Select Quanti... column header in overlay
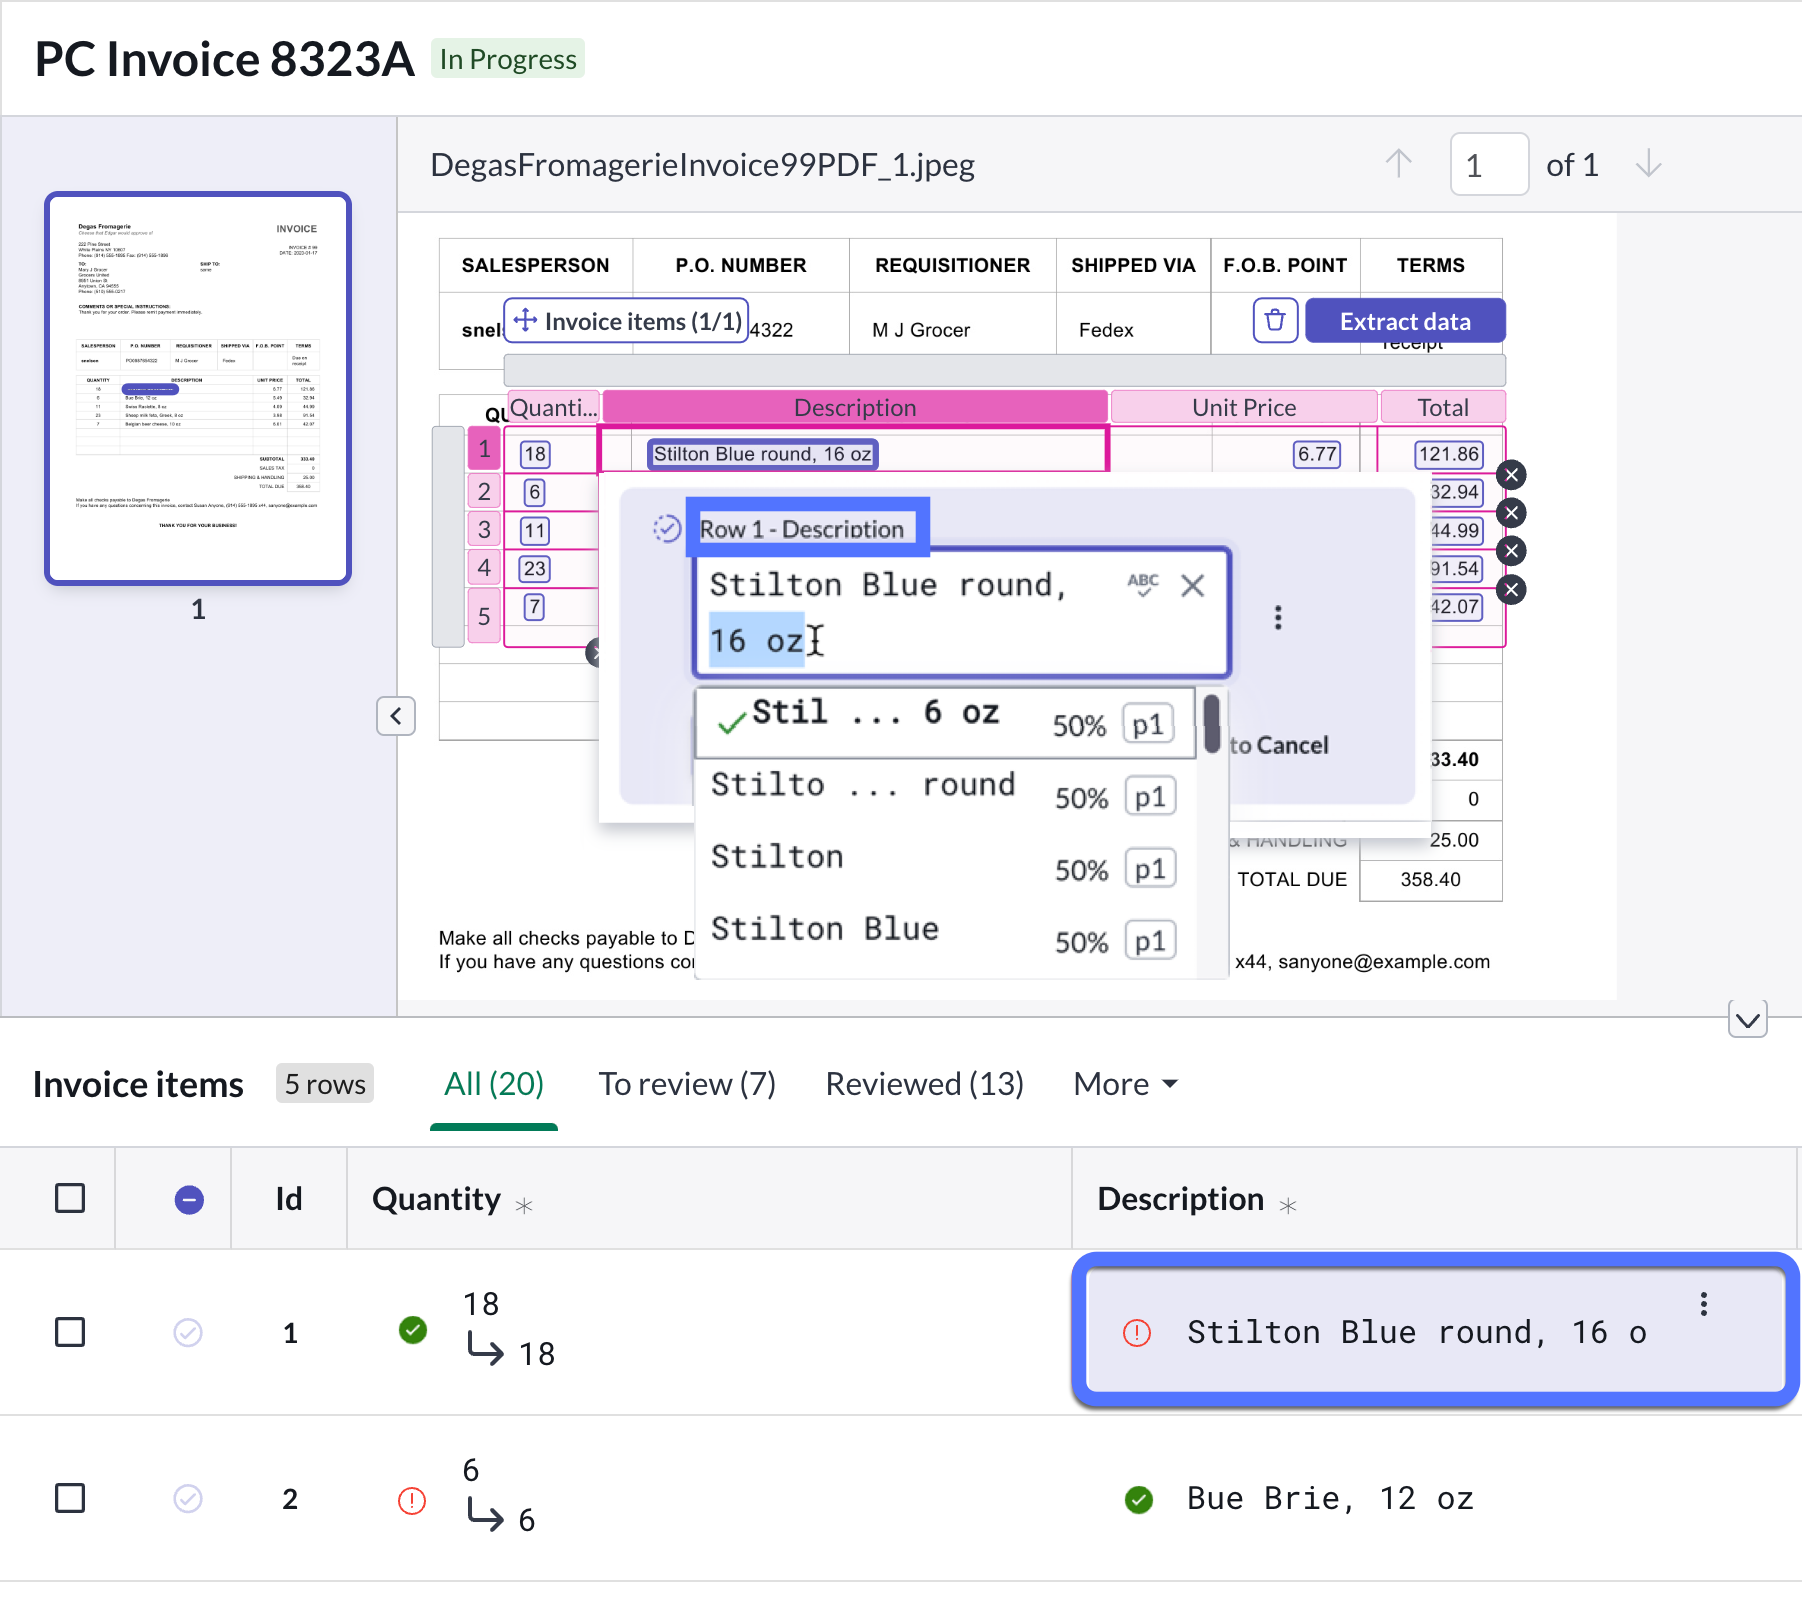 (553, 407)
